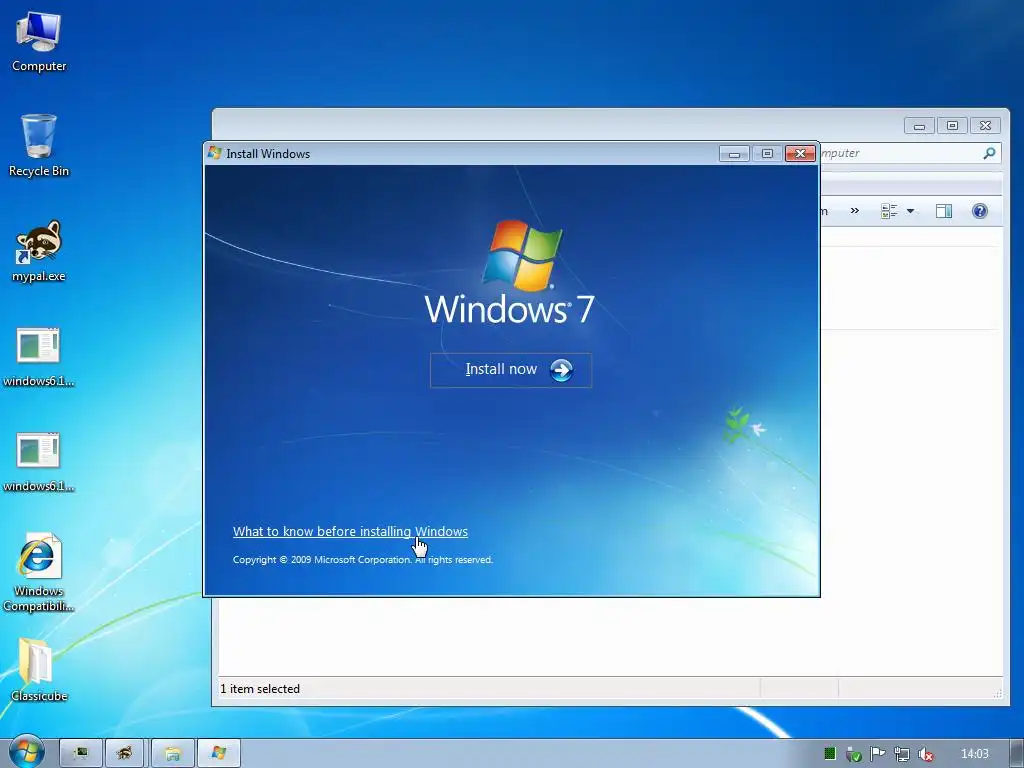Screen dimensions: 1024x768
Task: Maximize the Install Windows window
Action: pyautogui.click(x=767, y=153)
